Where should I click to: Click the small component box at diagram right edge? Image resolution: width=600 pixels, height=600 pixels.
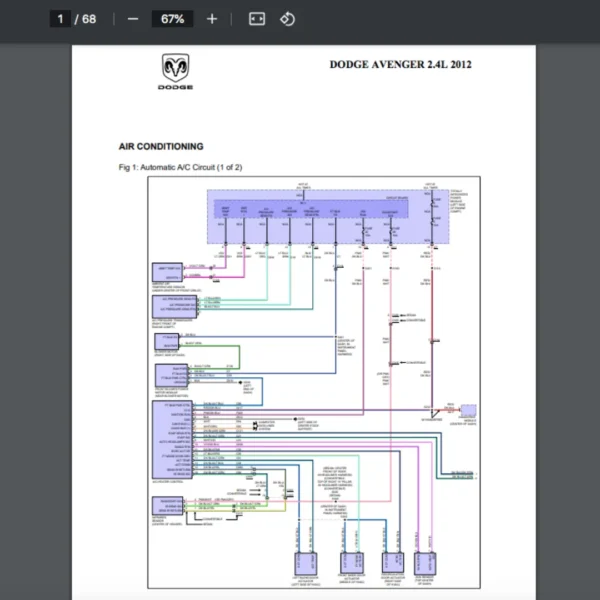tap(466, 409)
